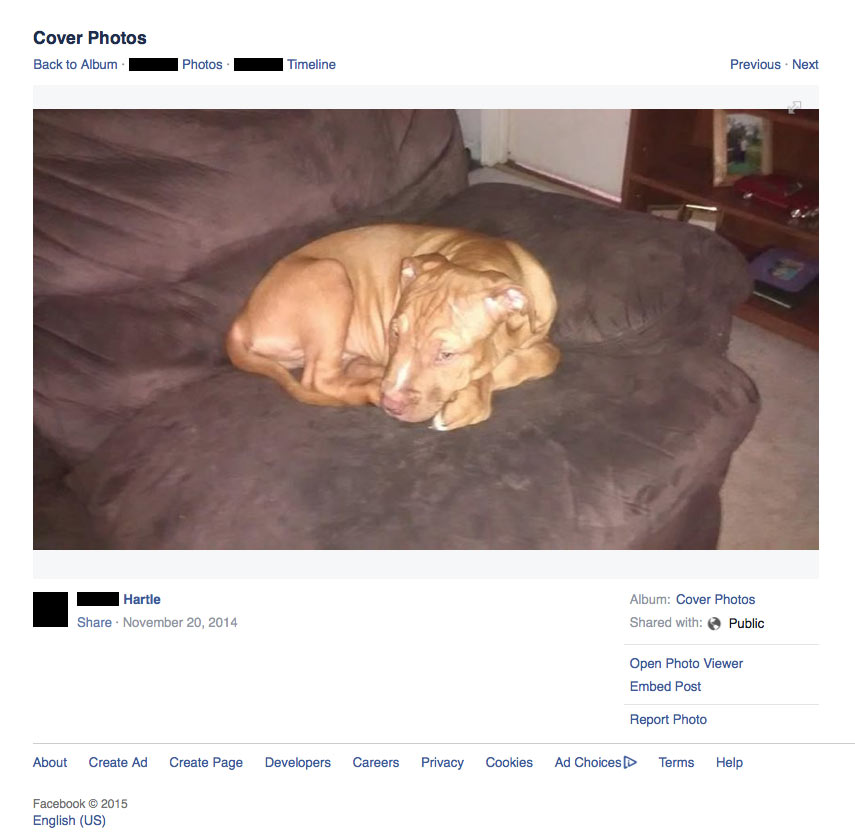Go to Next photo
Viewport: 855px width, 840px height.
click(x=805, y=64)
